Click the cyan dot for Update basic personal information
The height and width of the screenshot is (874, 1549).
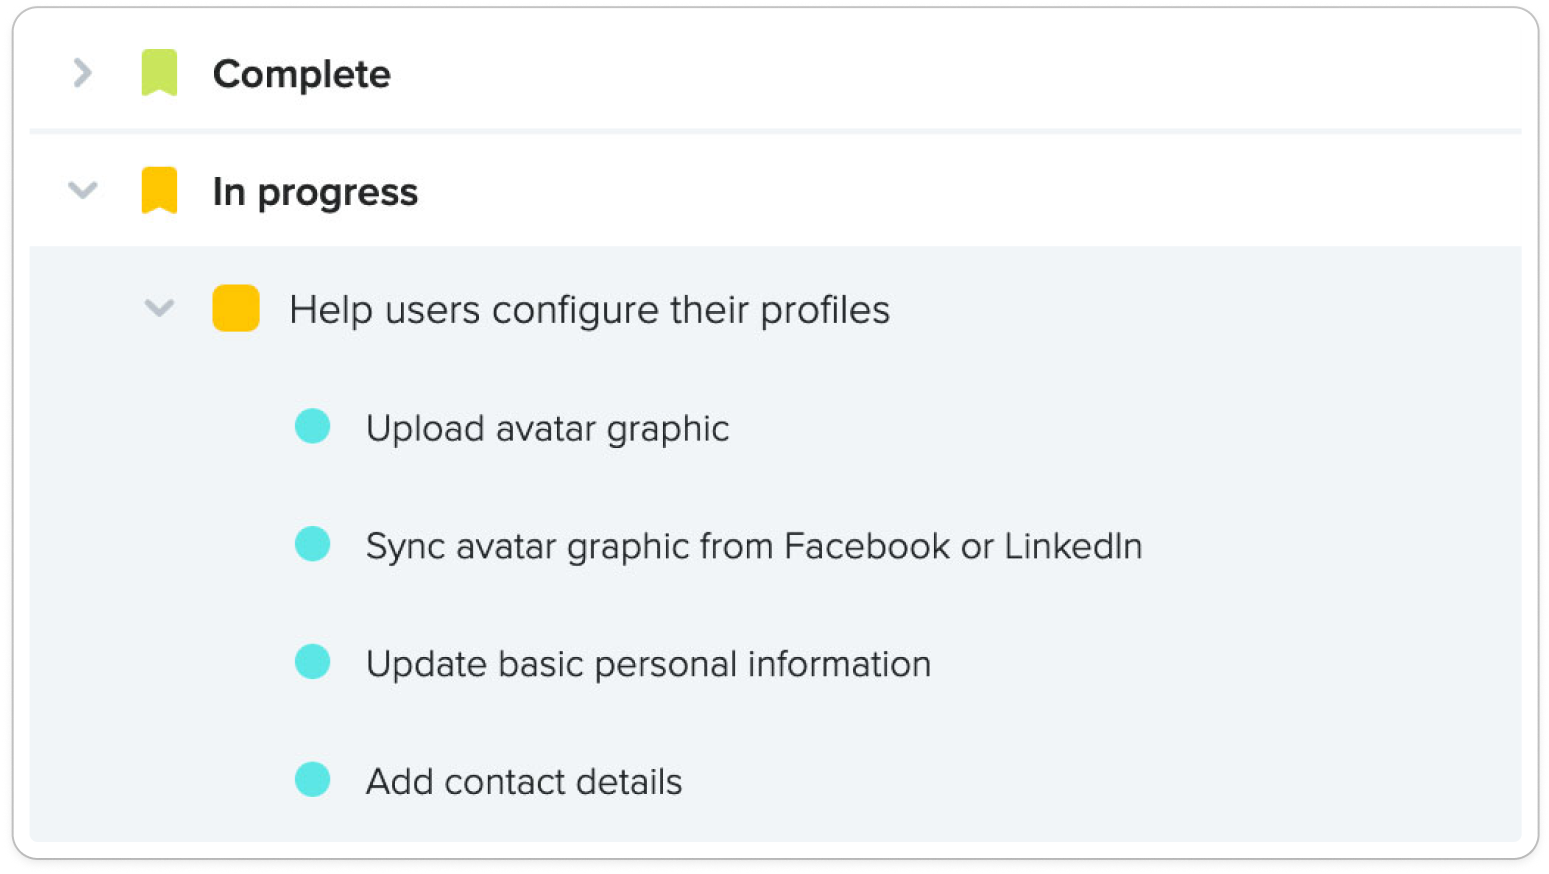(312, 662)
